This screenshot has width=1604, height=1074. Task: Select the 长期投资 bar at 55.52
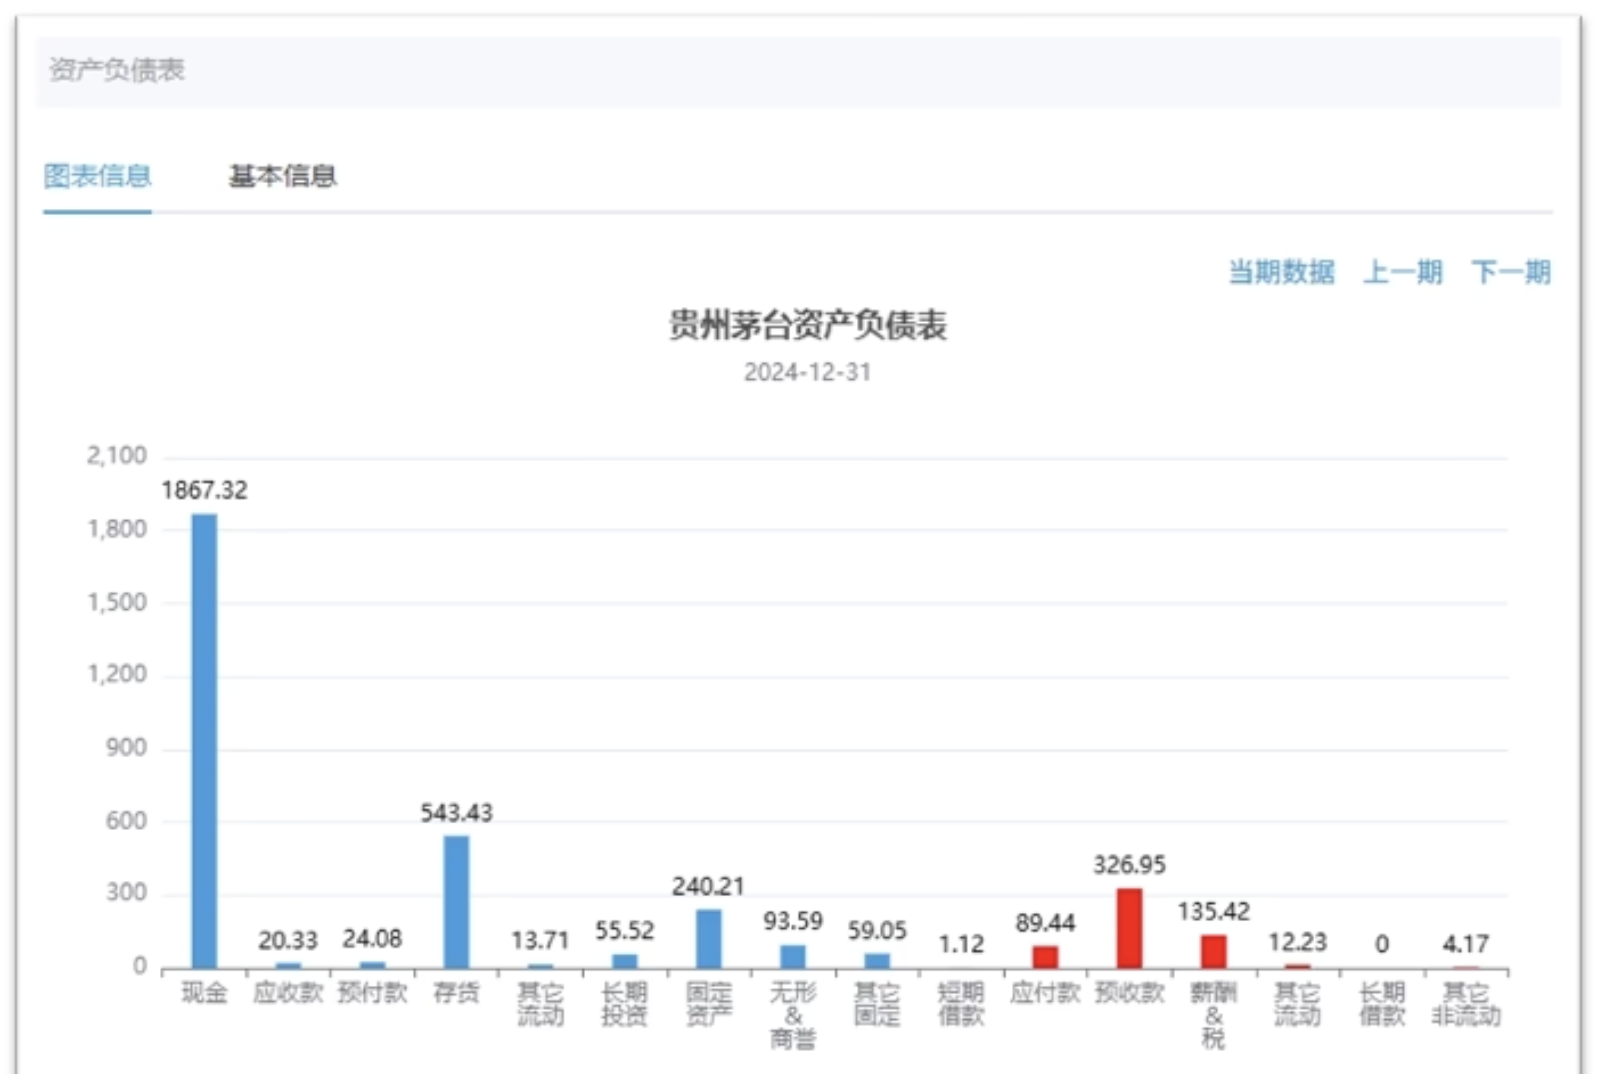click(624, 961)
